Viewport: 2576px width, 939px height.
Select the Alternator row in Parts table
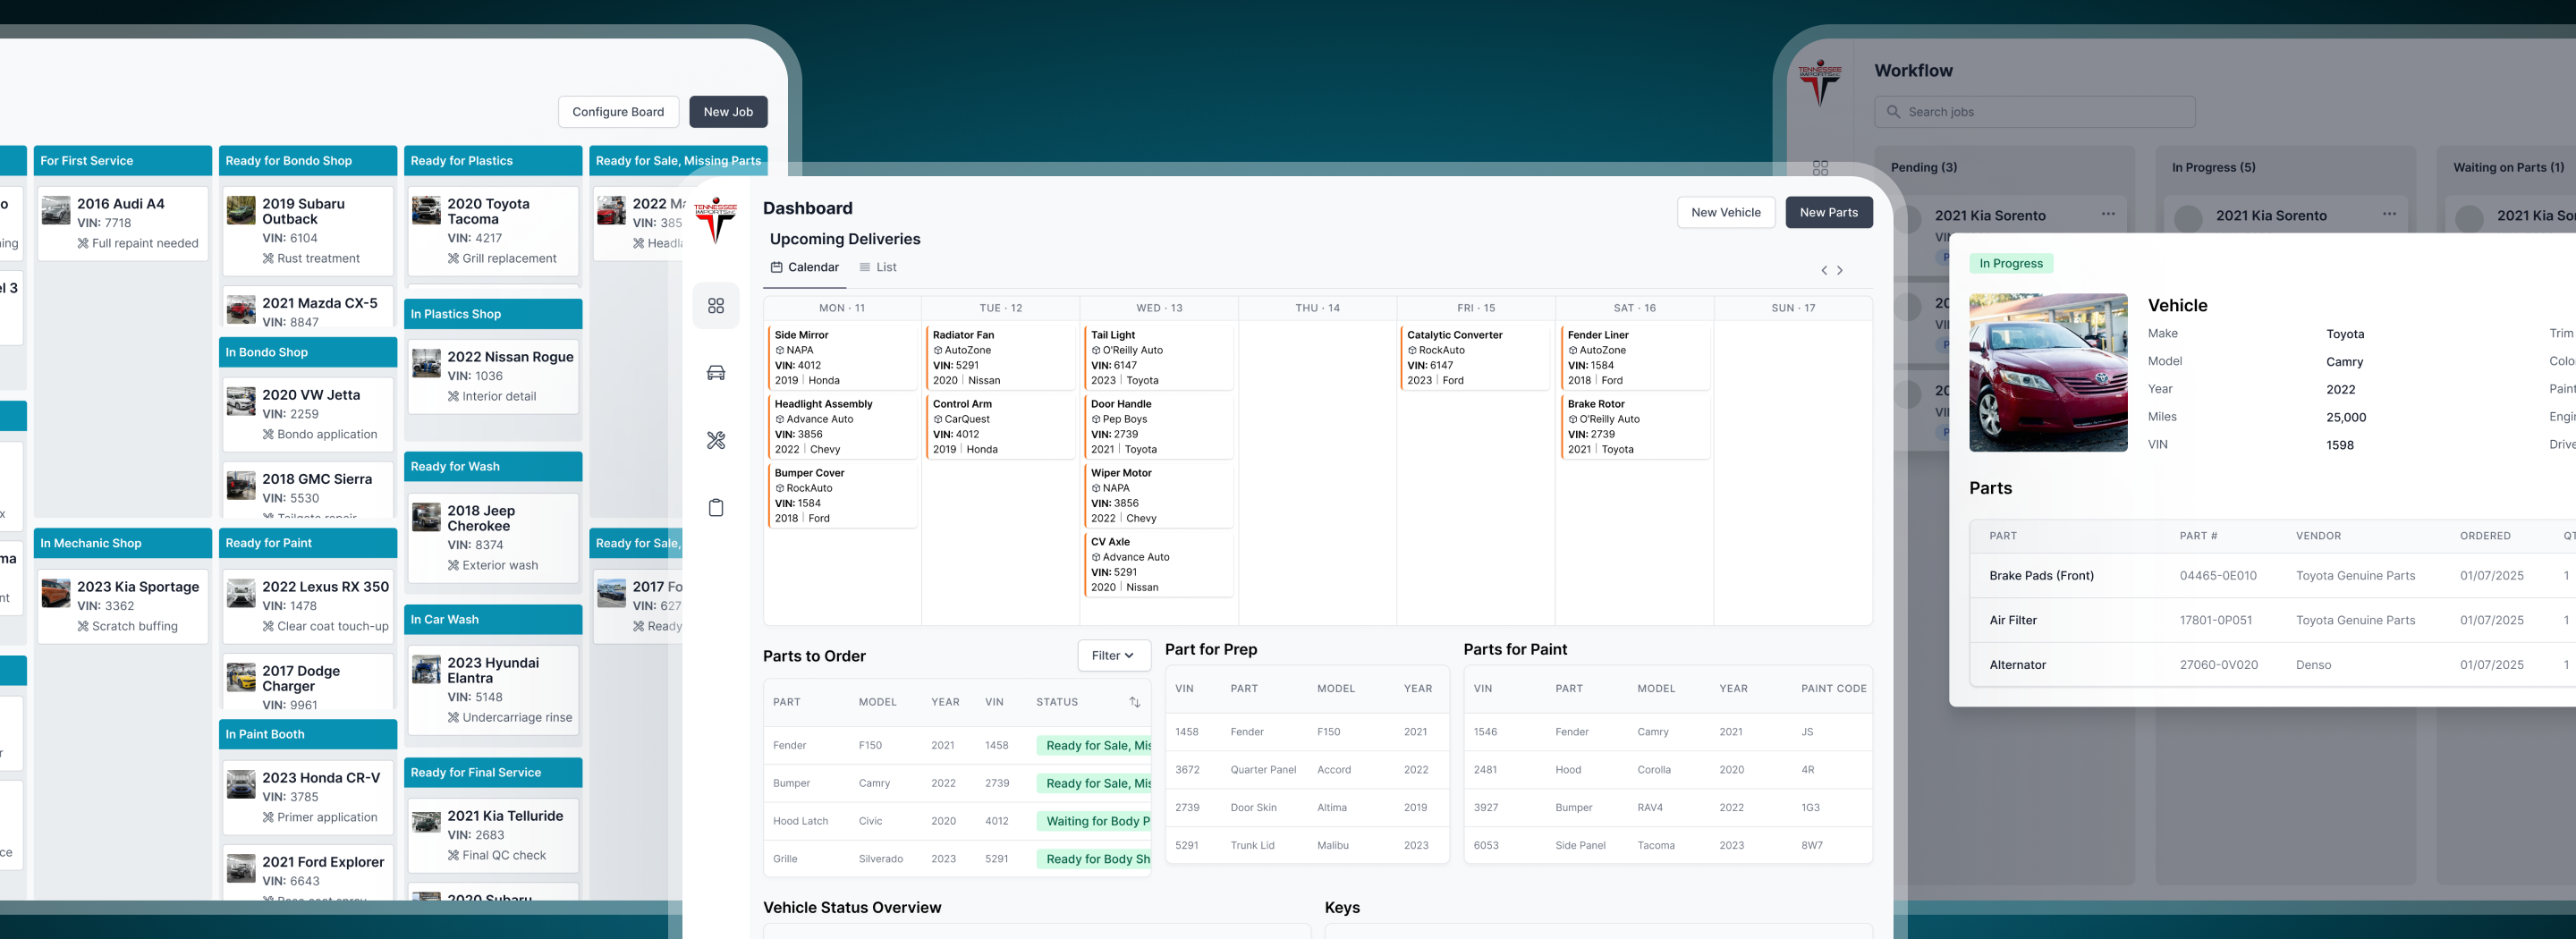pos(2272,665)
